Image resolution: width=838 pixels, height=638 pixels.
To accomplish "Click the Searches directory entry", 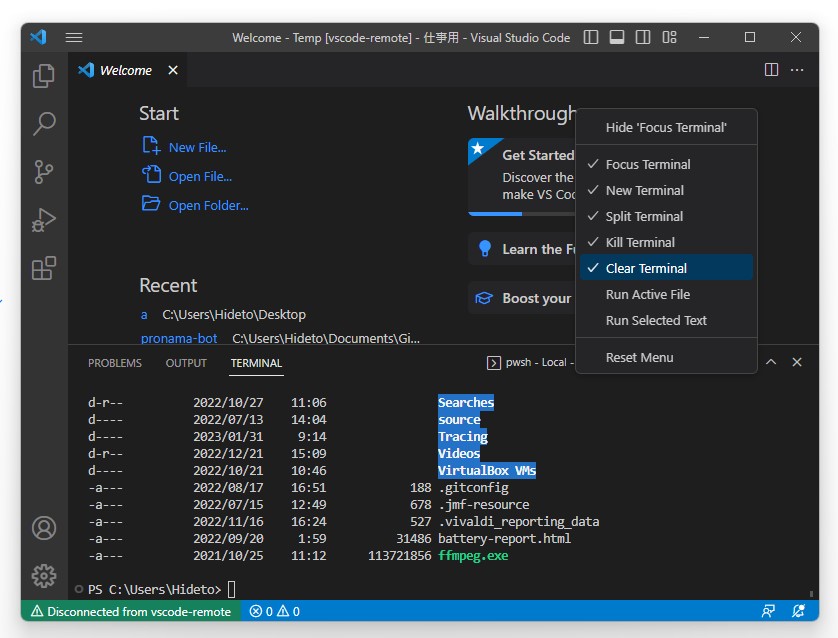I will point(465,402).
